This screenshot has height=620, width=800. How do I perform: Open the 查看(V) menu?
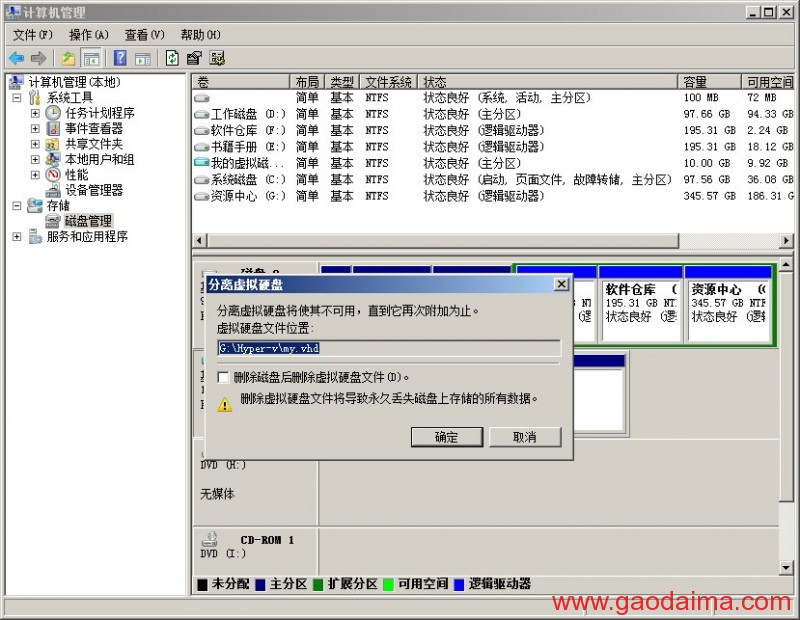pyautogui.click(x=144, y=35)
